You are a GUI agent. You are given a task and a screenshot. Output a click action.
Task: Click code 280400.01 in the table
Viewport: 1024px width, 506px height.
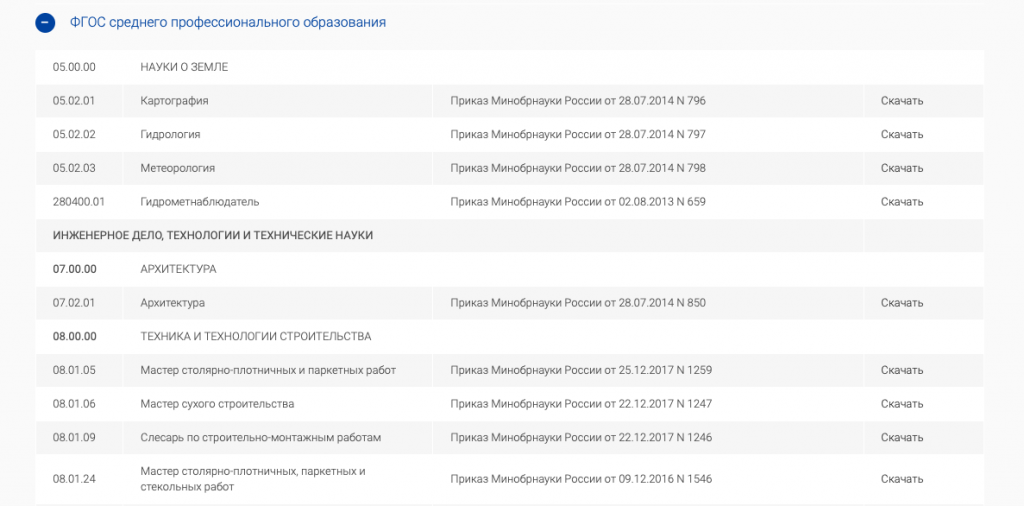(x=78, y=202)
